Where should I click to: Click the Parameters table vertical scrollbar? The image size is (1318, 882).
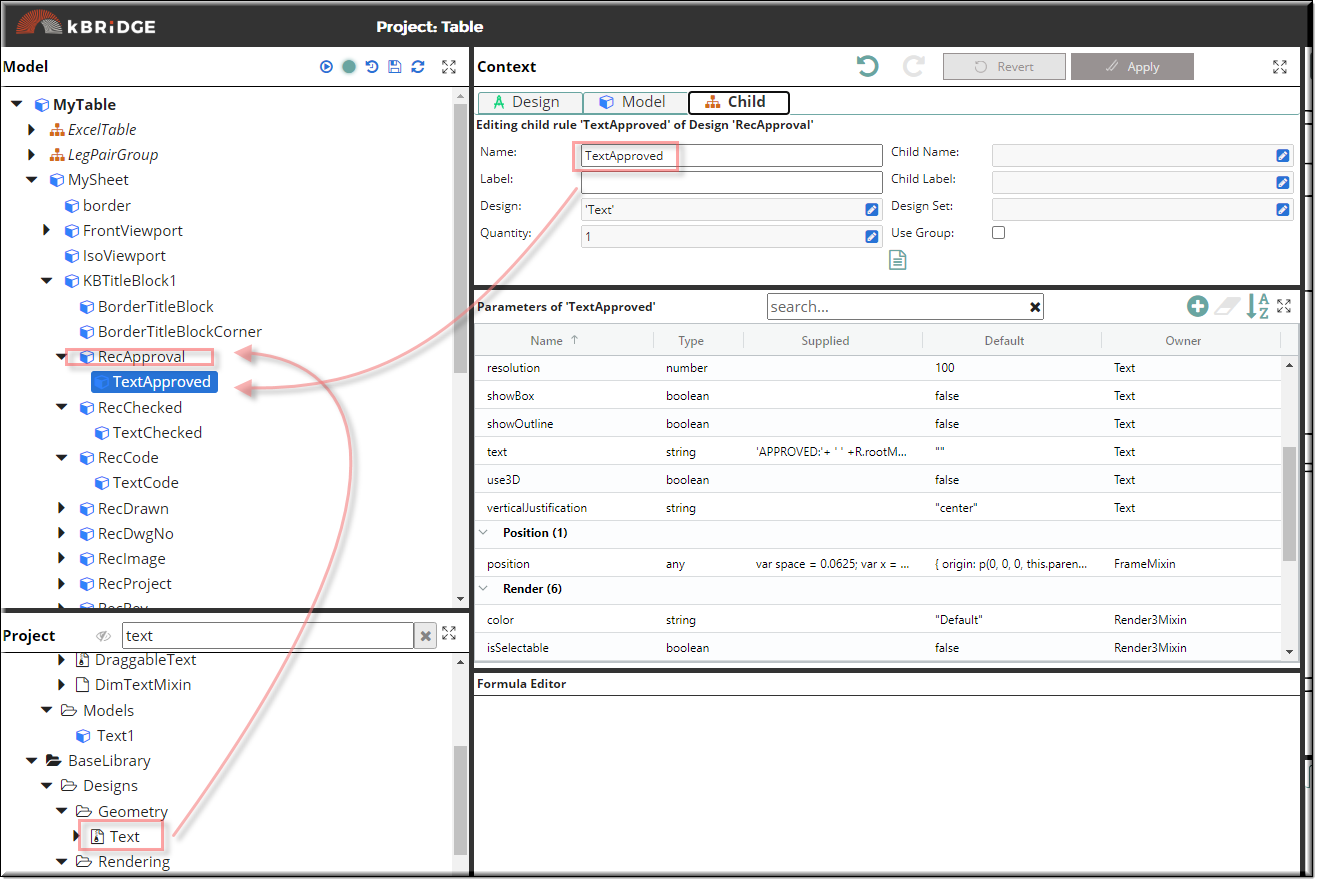pos(1290,505)
